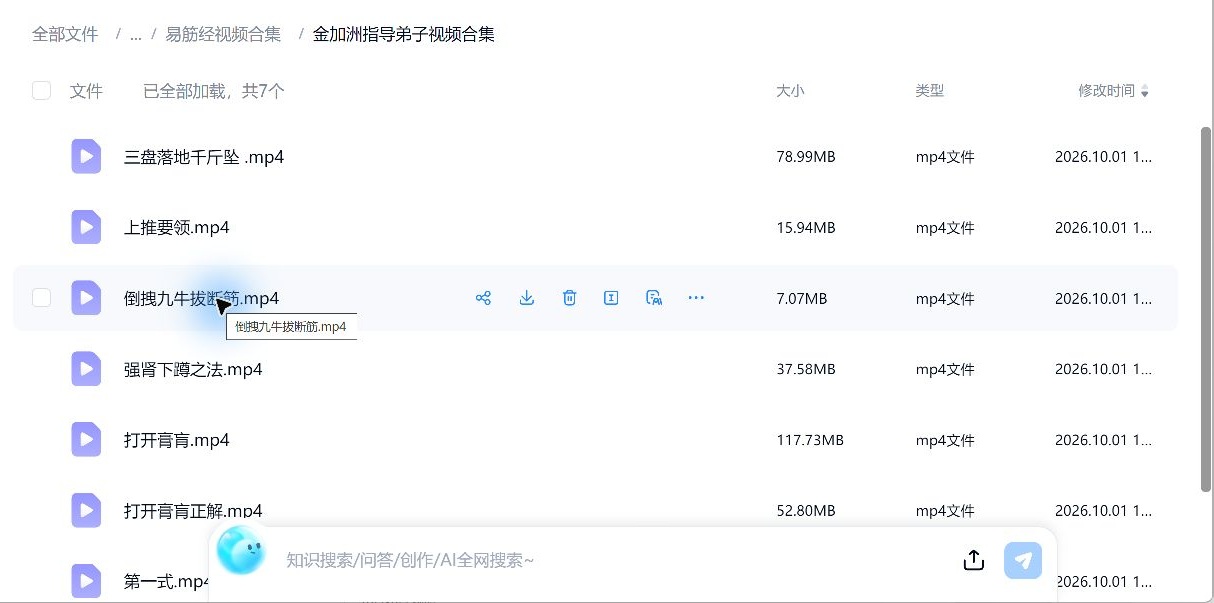The image size is (1214, 603).
Task: Click the 文件 column header
Action: pyautogui.click(x=87, y=91)
